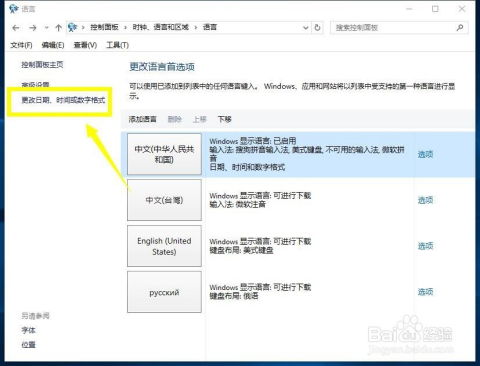Open the 文件(F) menu
The image size is (480, 366).
point(21,45)
